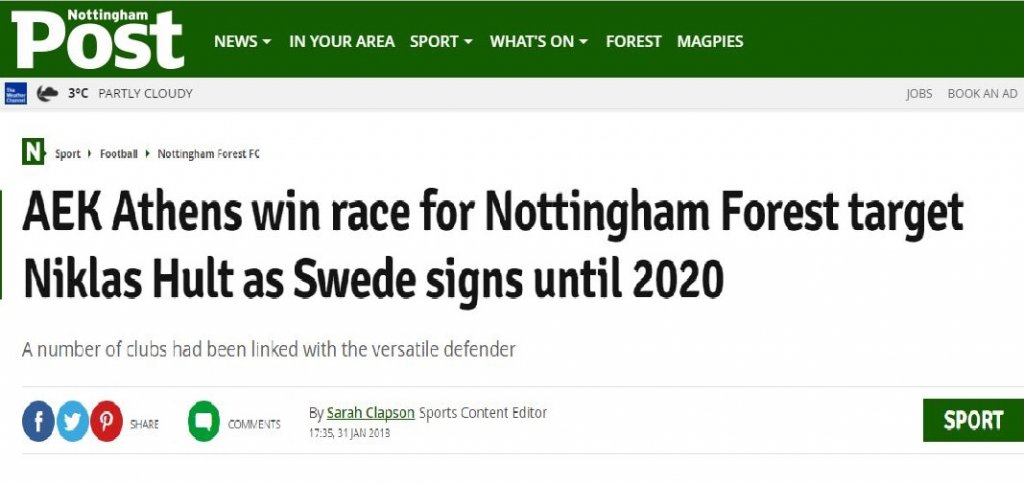
Task: Click the green N breadcrumb home icon
Action: (x=34, y=153)
